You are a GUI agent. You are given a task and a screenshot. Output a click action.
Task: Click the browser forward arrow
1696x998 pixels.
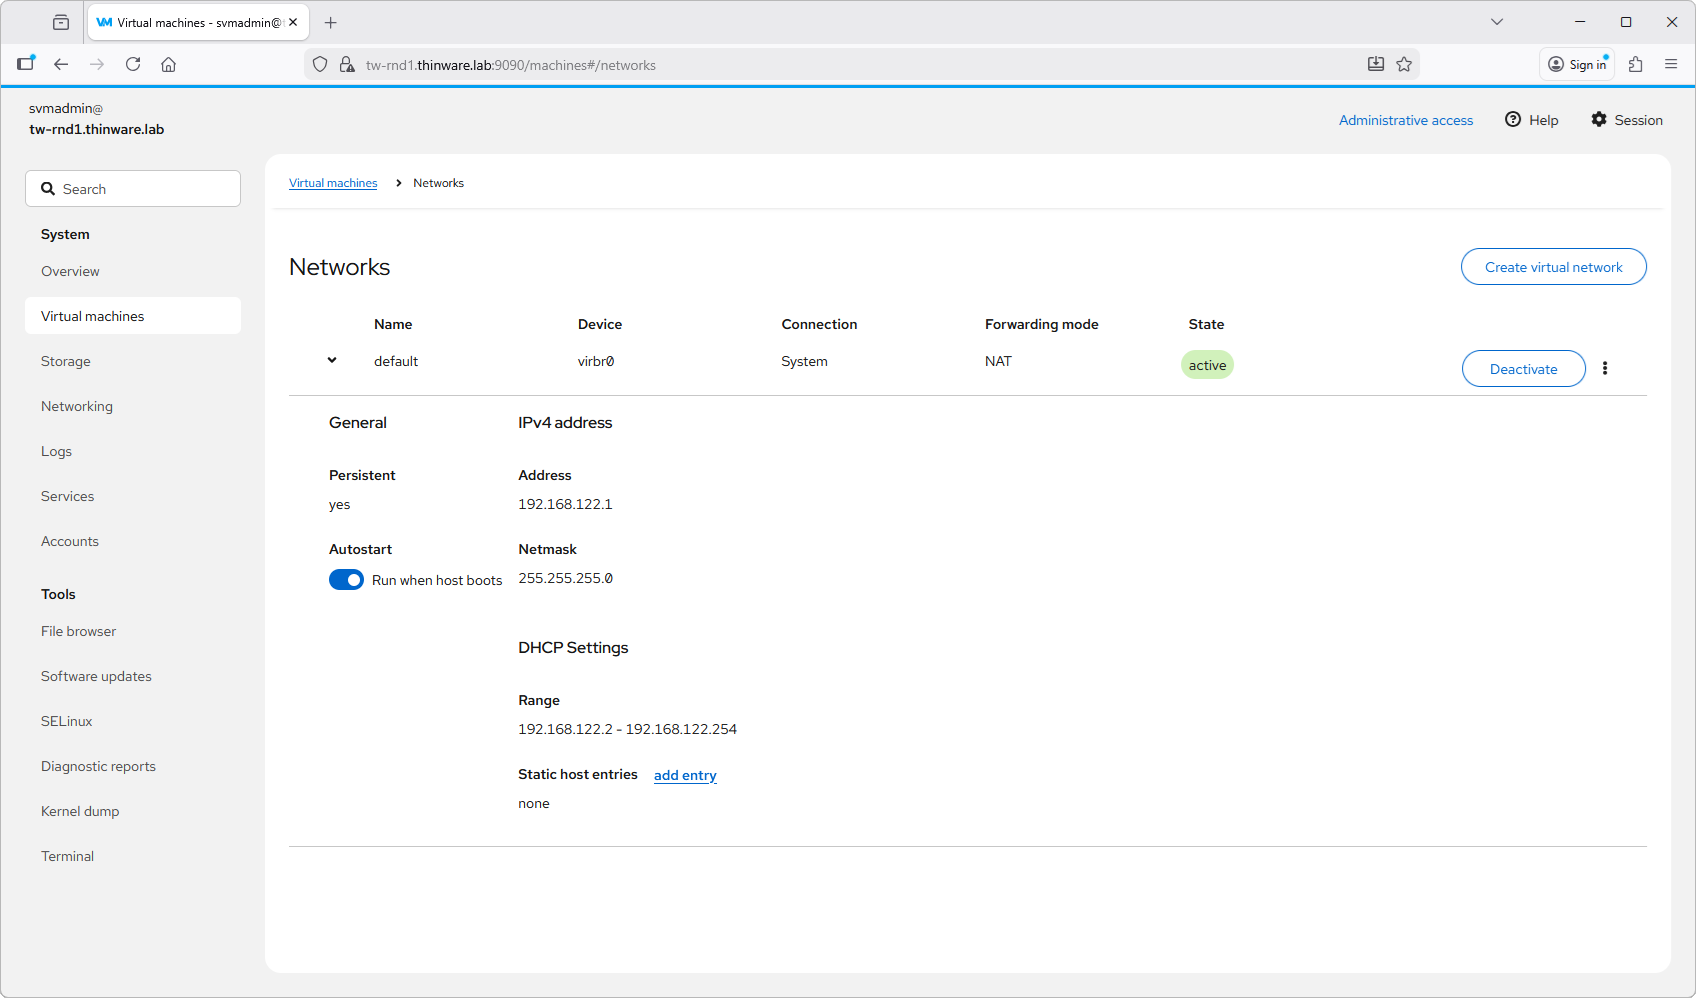tap(97, 64)
